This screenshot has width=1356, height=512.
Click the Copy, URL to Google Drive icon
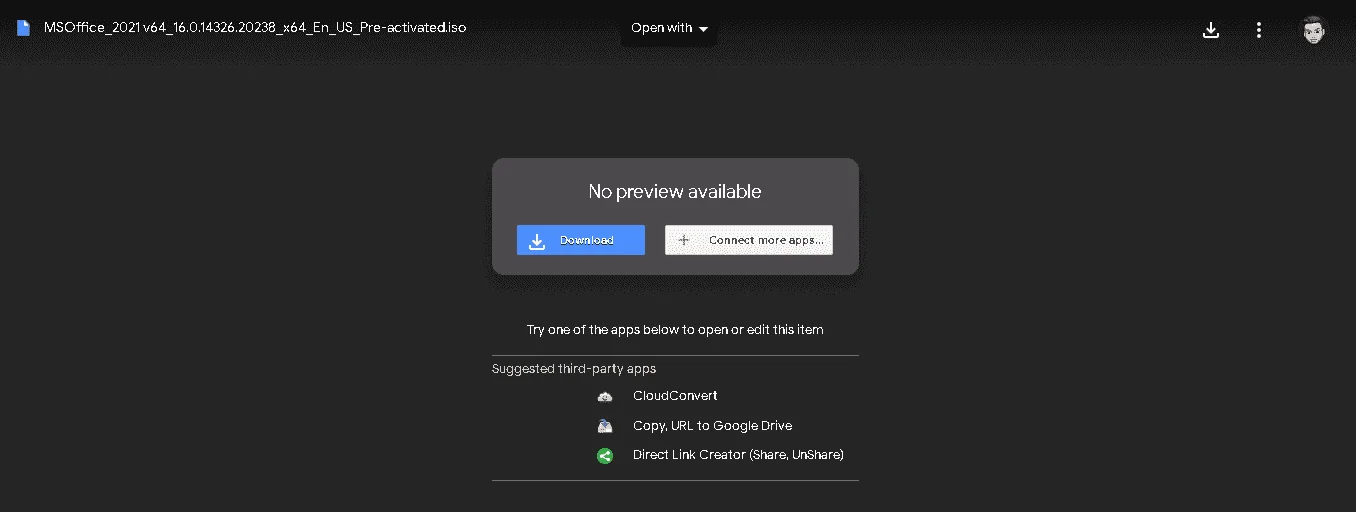click(x=605, y=426)
